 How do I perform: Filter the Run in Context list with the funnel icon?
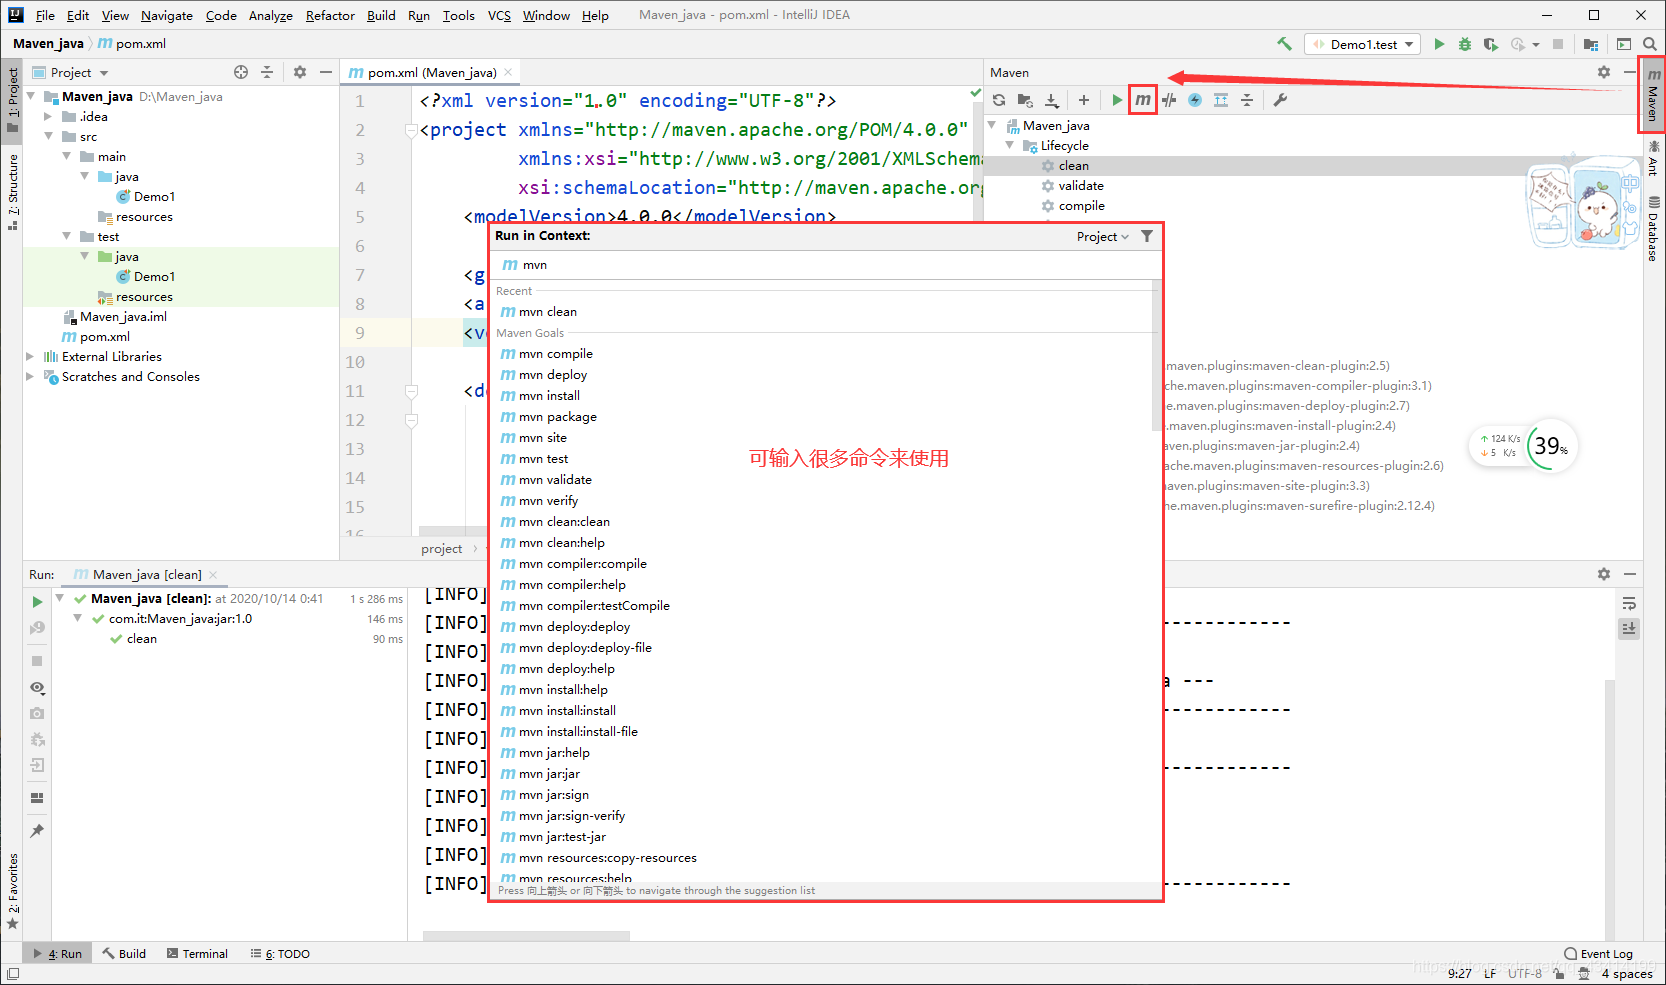[1147, 237]
